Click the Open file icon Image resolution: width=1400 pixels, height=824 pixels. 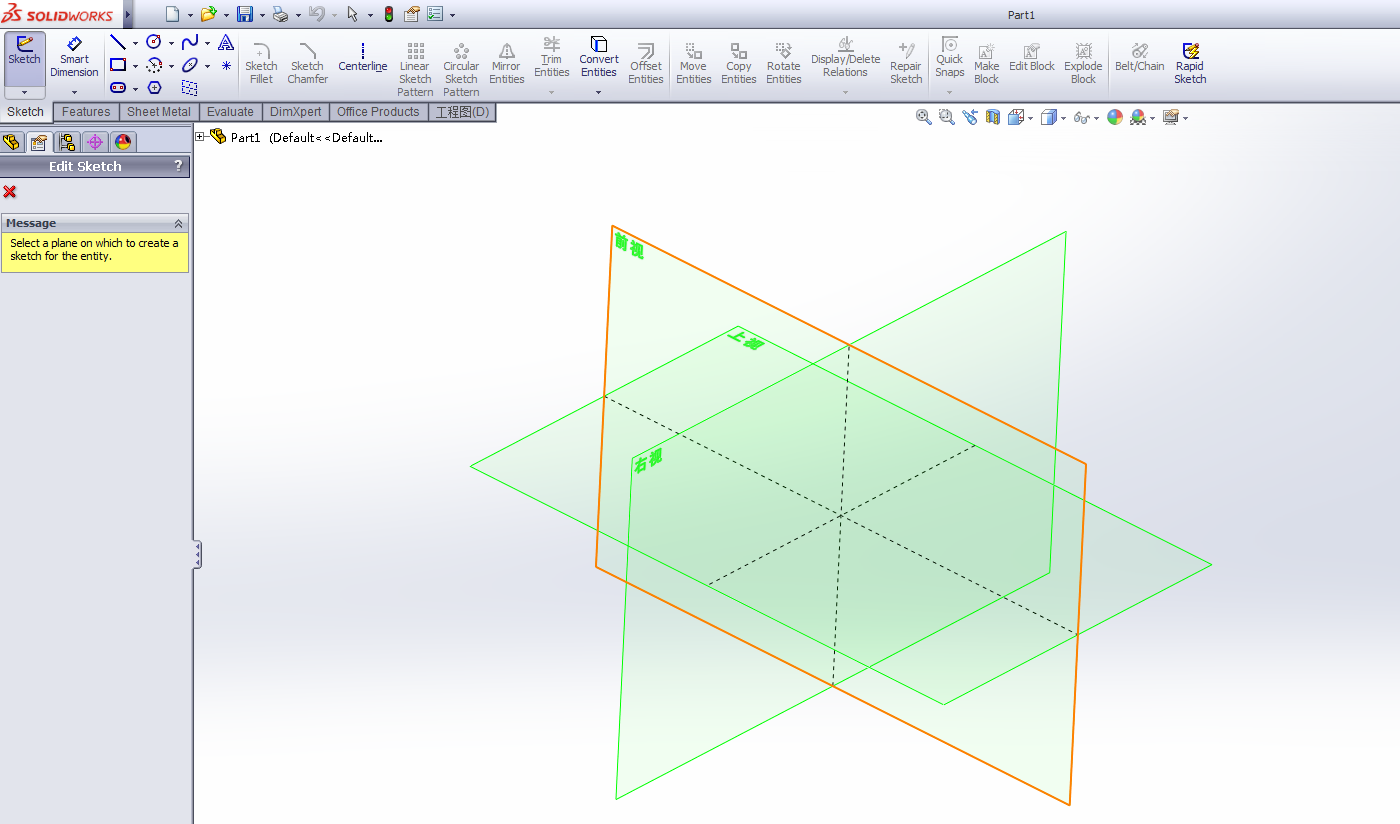[208, 14]
